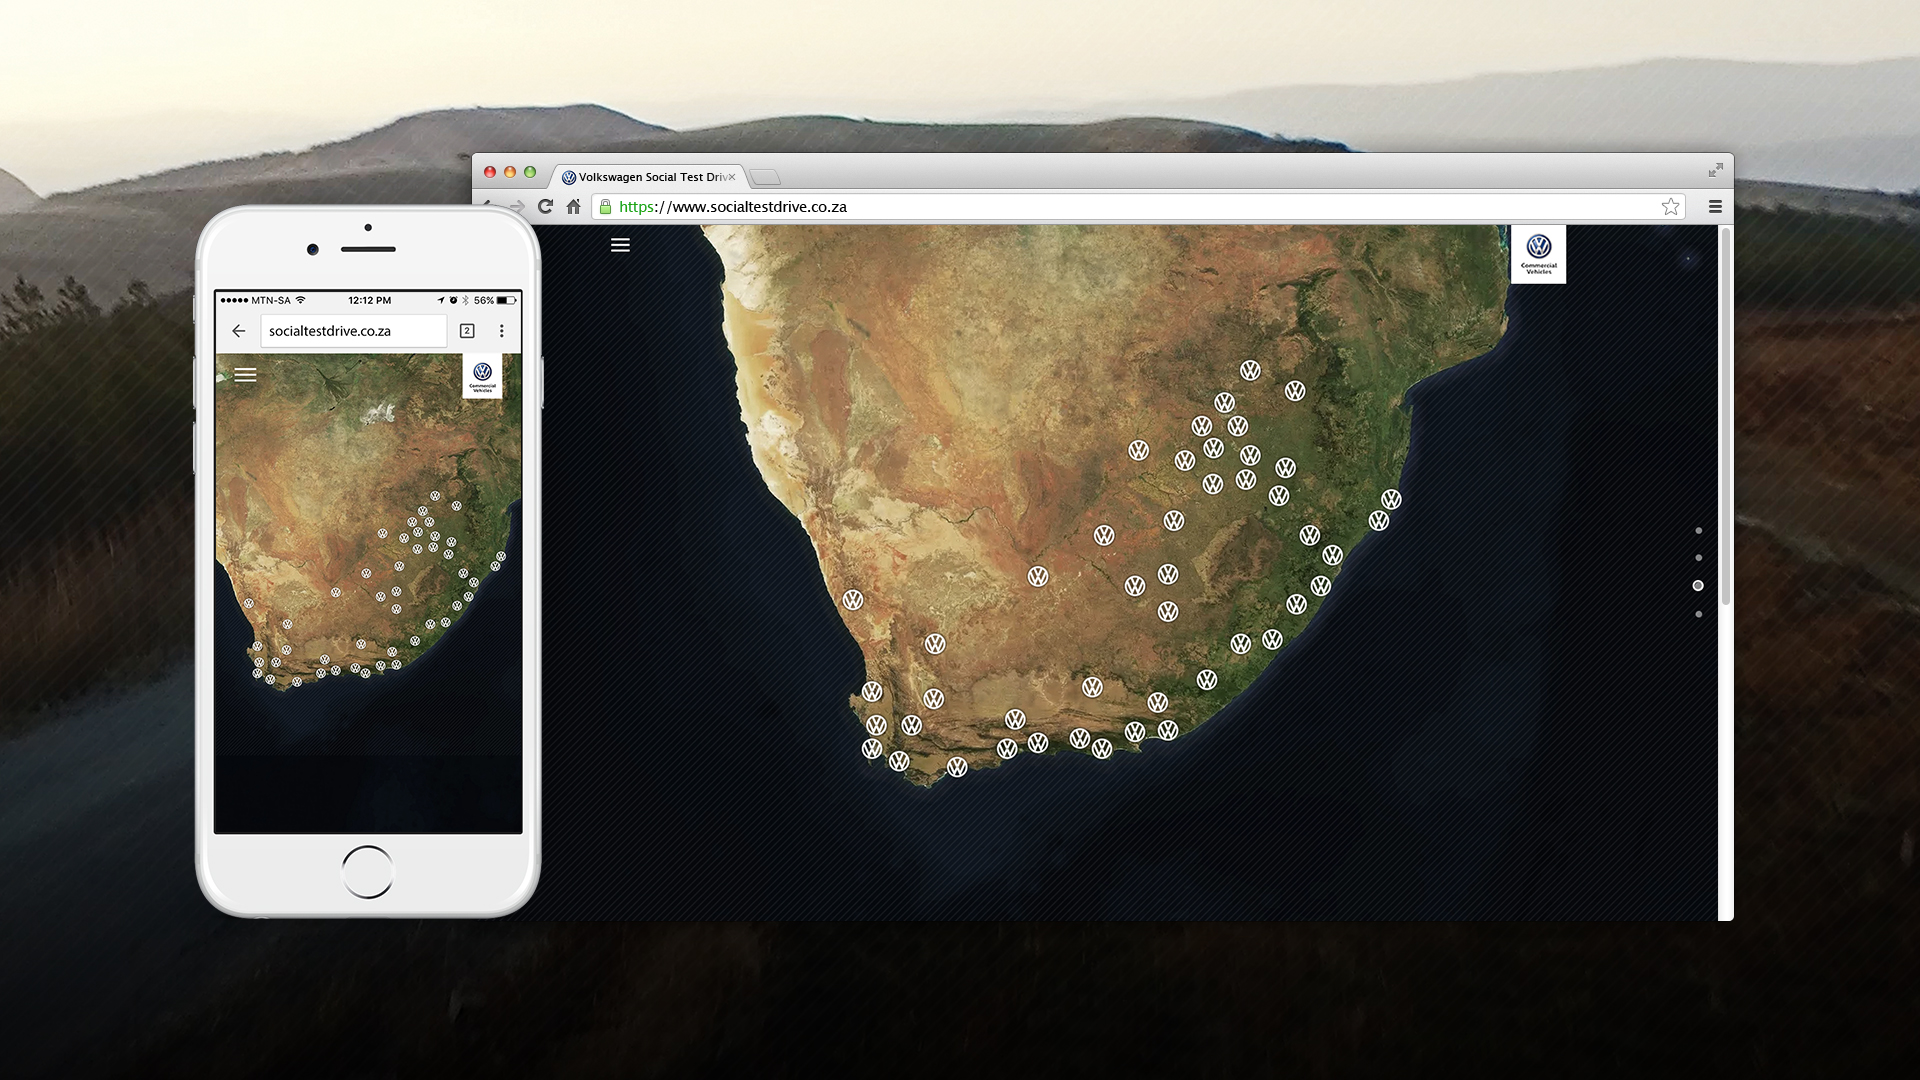1920x1080 pixels.
Task: Reload the page in the desktop browser
Action: click(545, 206)
